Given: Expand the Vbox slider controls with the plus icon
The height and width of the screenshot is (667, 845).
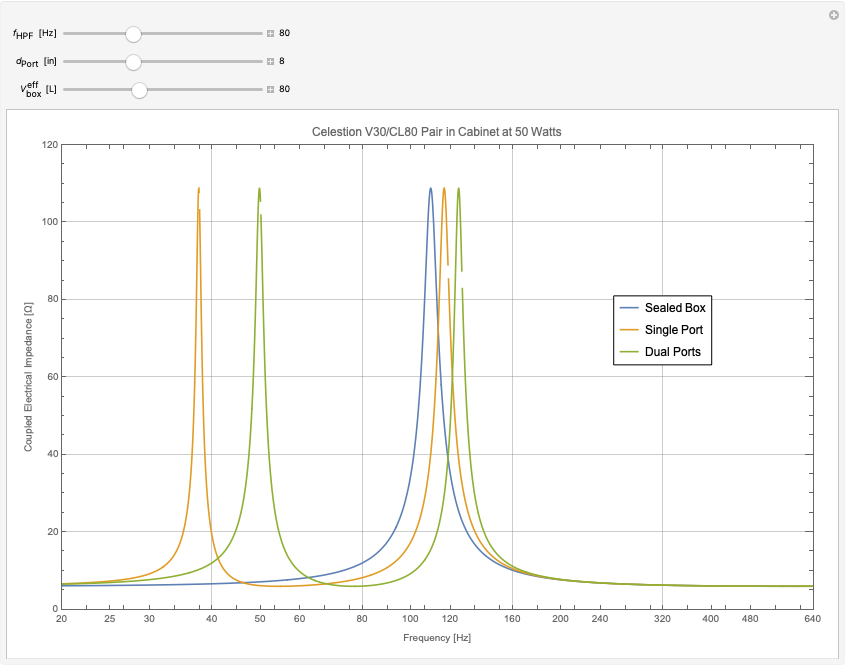Looking at the screenshot, I should (x=271, y=89).
